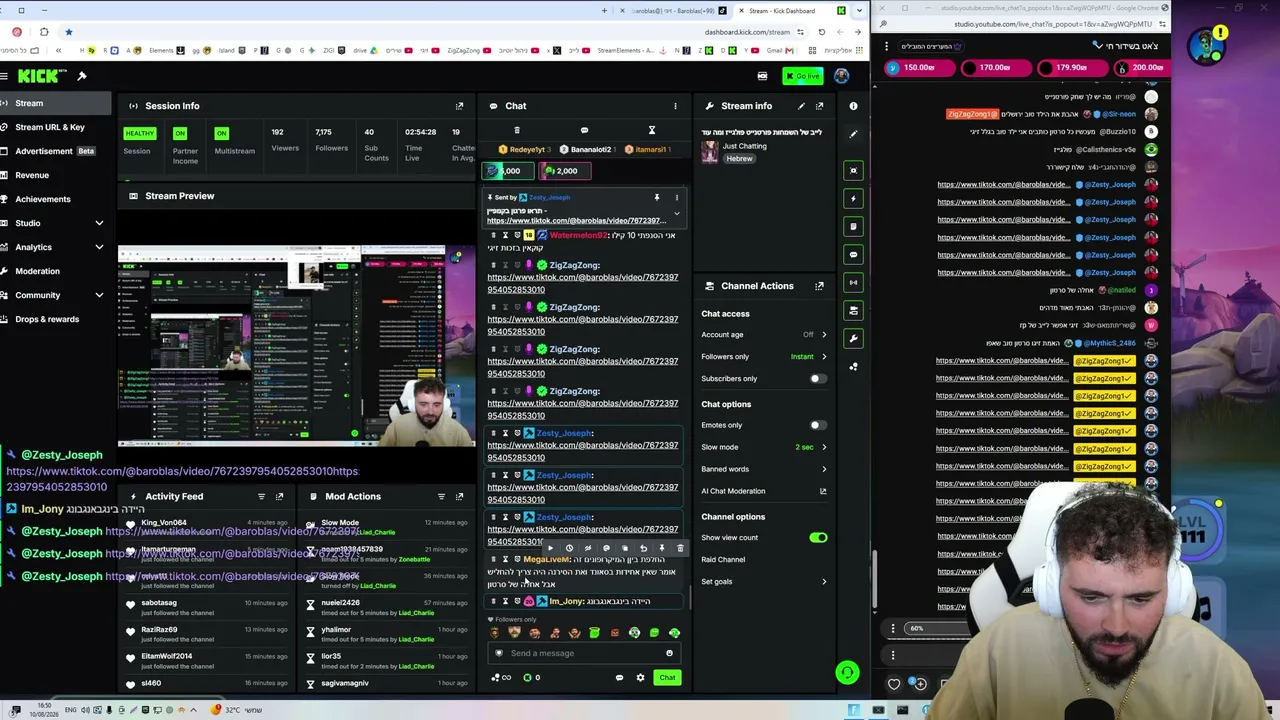This screenshot has width=1280, height=720.
Task: Click the lightning bolt icon in right rail
Action: 853,198
